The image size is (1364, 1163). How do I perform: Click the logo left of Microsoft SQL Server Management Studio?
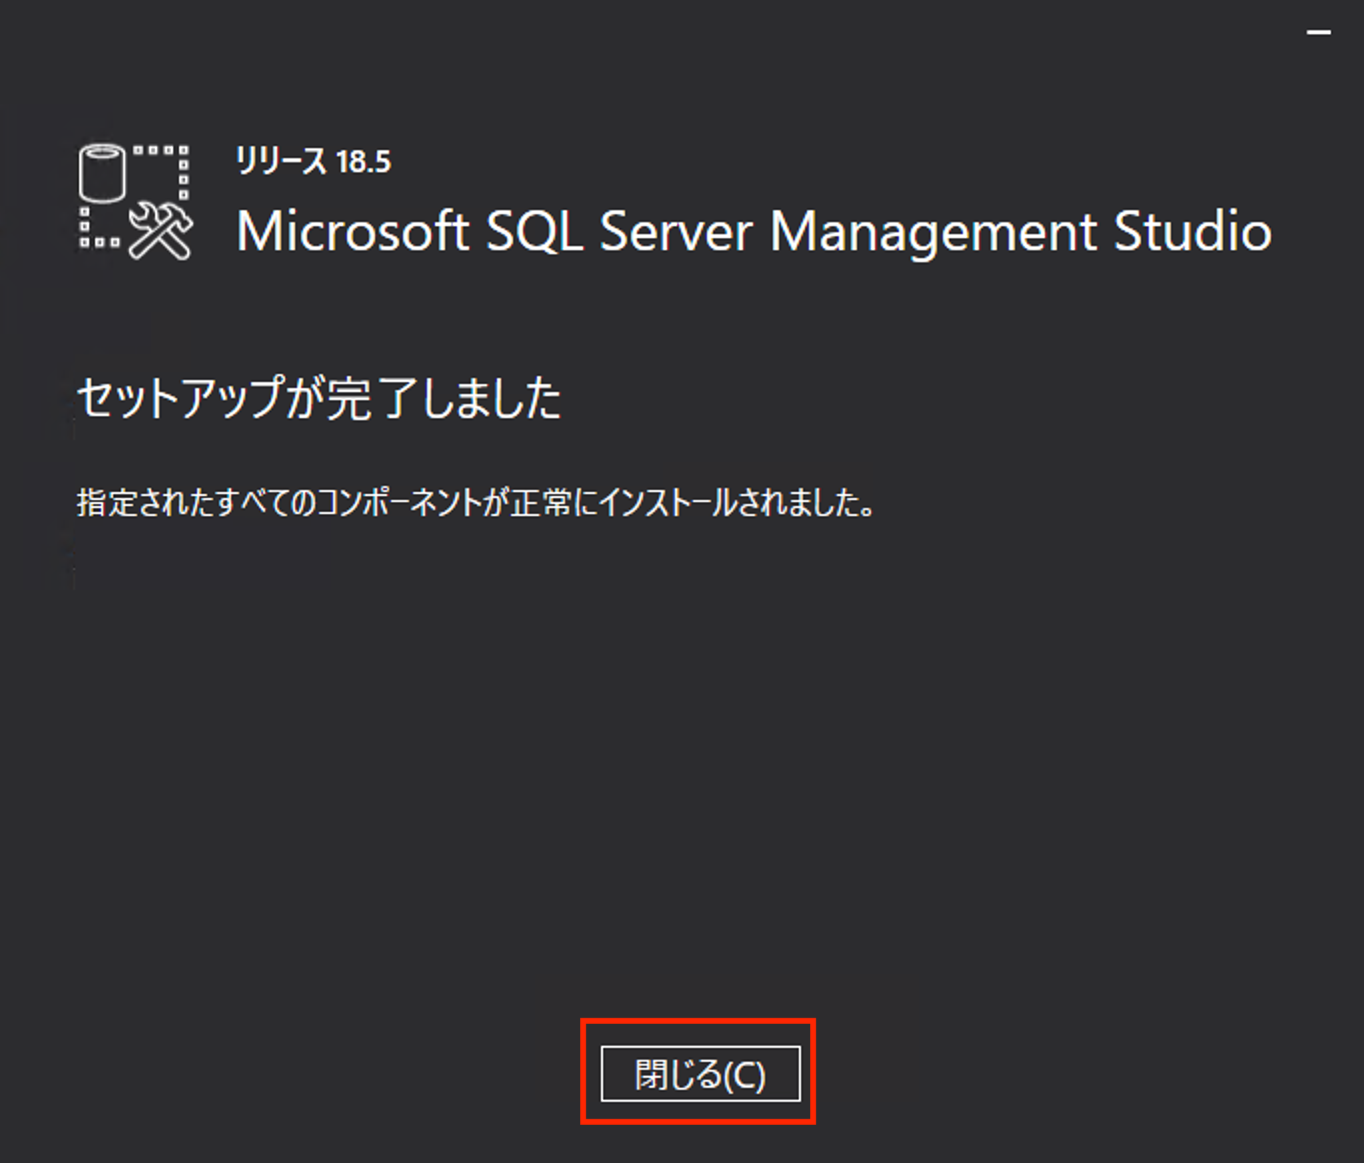point(132,198)
